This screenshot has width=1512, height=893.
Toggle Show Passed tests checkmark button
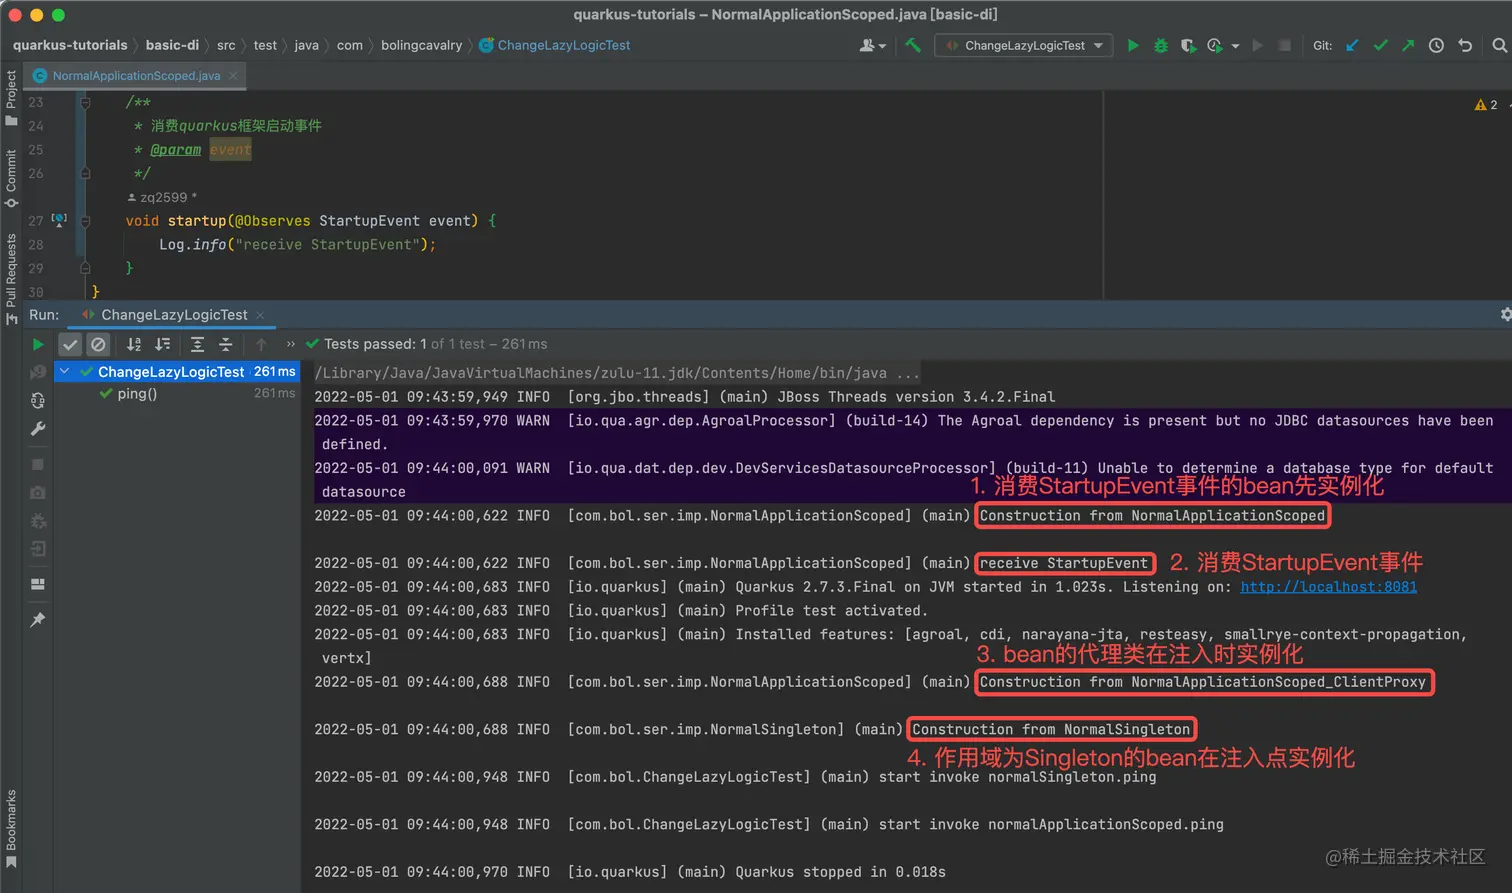(x=70, y=344)
